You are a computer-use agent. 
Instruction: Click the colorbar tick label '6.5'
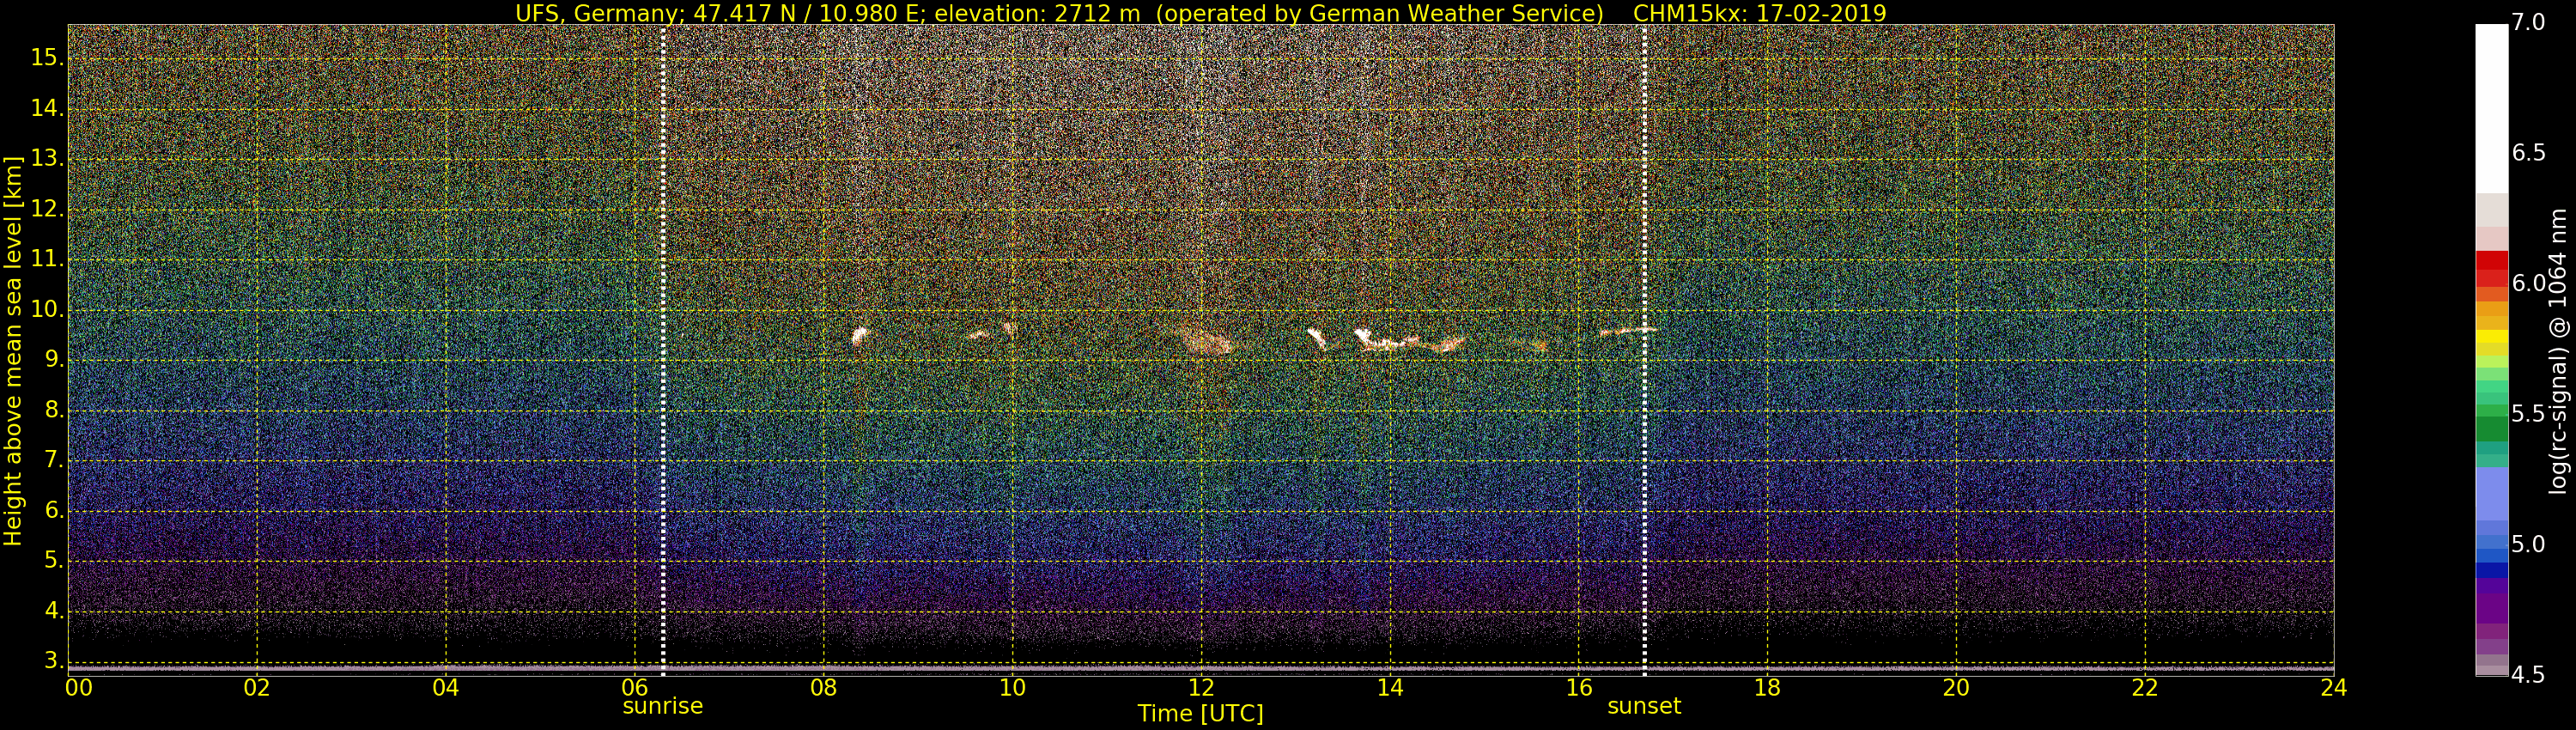pyautogui.click(x=2529, y=153)
